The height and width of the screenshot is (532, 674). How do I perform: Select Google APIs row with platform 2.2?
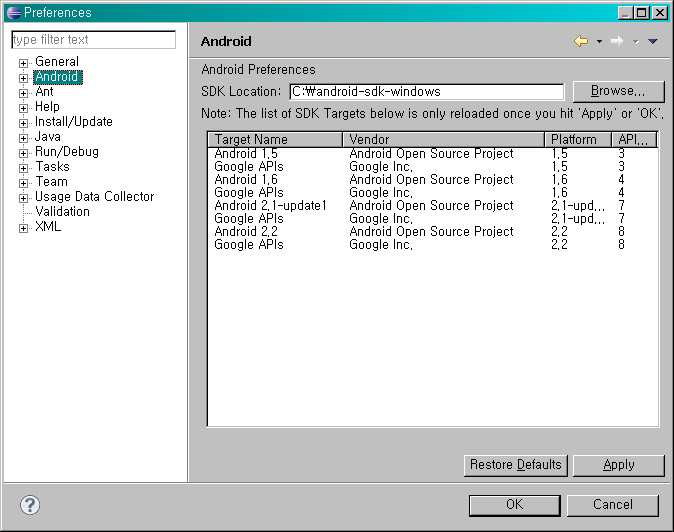click(433, 245)
